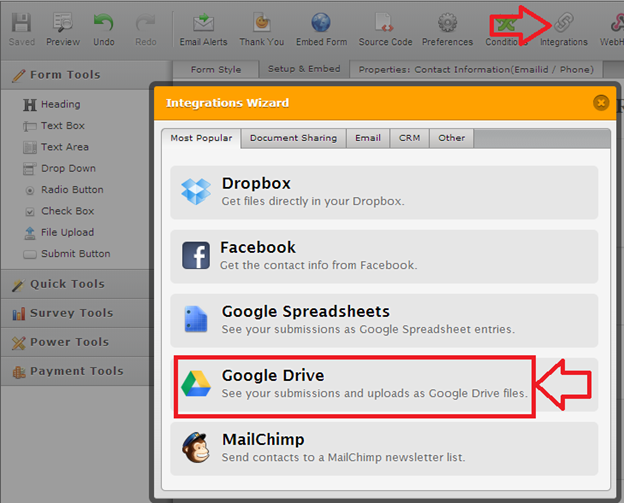Screen dimensions: 624x503
Task: Expand the Power Tools section
Action: point(77,342)
